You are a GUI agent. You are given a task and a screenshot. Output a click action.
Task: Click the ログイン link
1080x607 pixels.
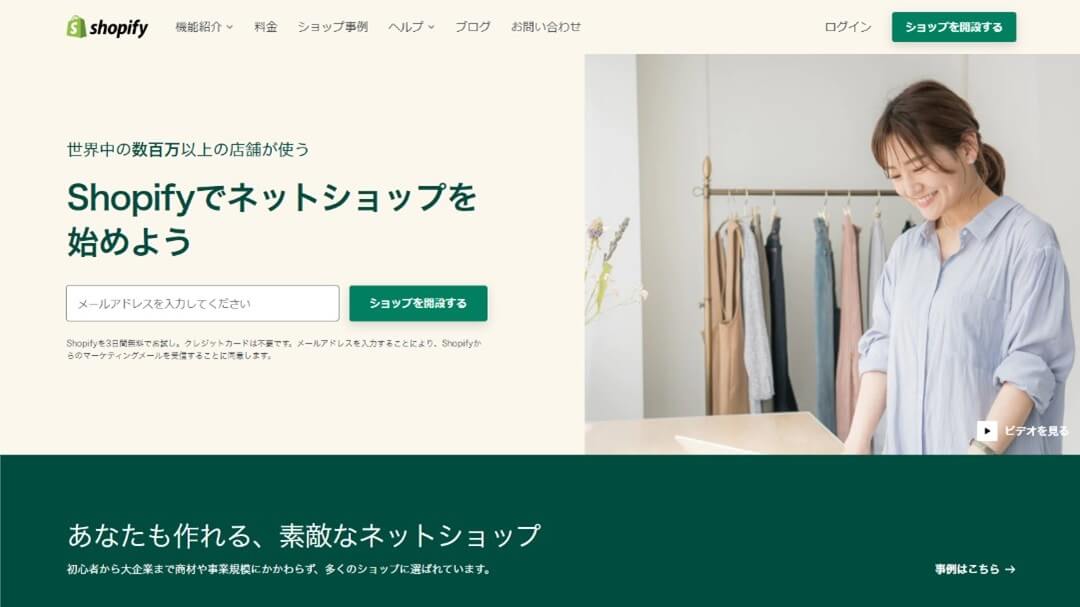tap(848, 27)
